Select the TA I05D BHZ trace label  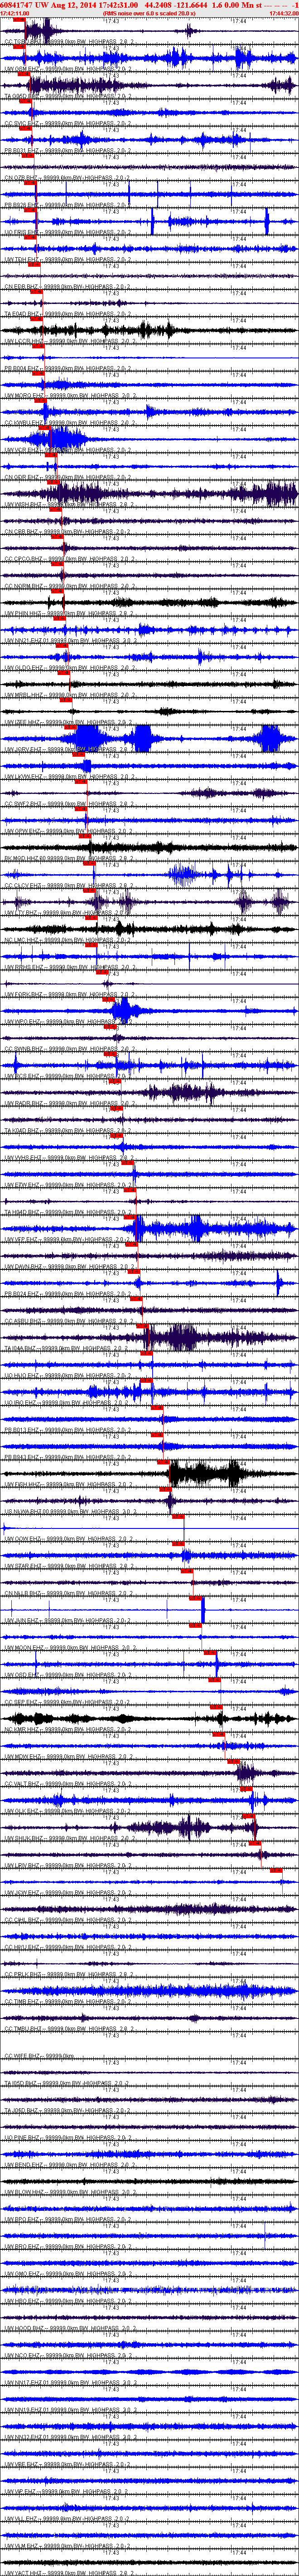pyautogui.click(x=67, y=2083)
